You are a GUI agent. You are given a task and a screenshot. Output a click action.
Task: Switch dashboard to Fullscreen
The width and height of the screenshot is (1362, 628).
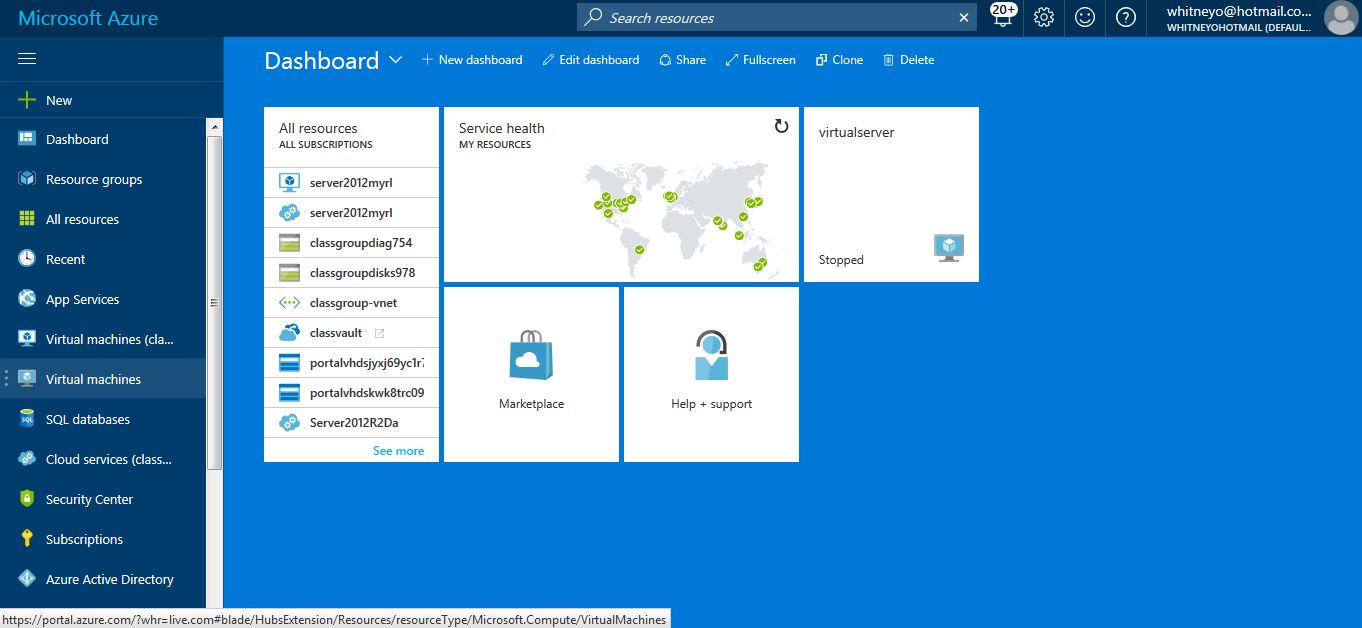761,60
